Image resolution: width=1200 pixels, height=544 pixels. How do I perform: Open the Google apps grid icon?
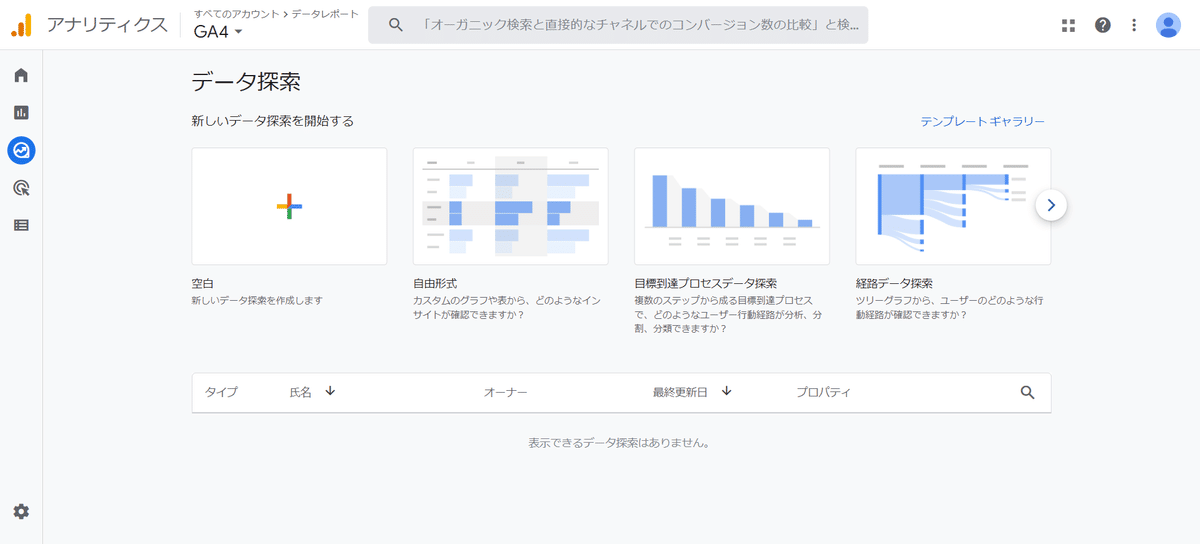tap(1068, 25)
